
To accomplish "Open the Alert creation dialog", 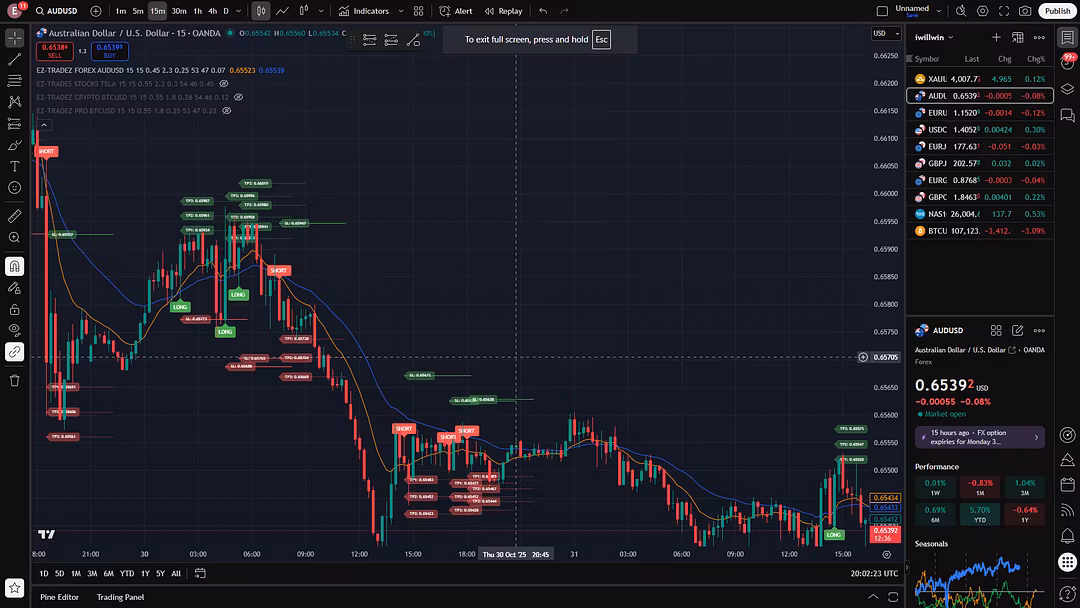I will click(456, 11).
